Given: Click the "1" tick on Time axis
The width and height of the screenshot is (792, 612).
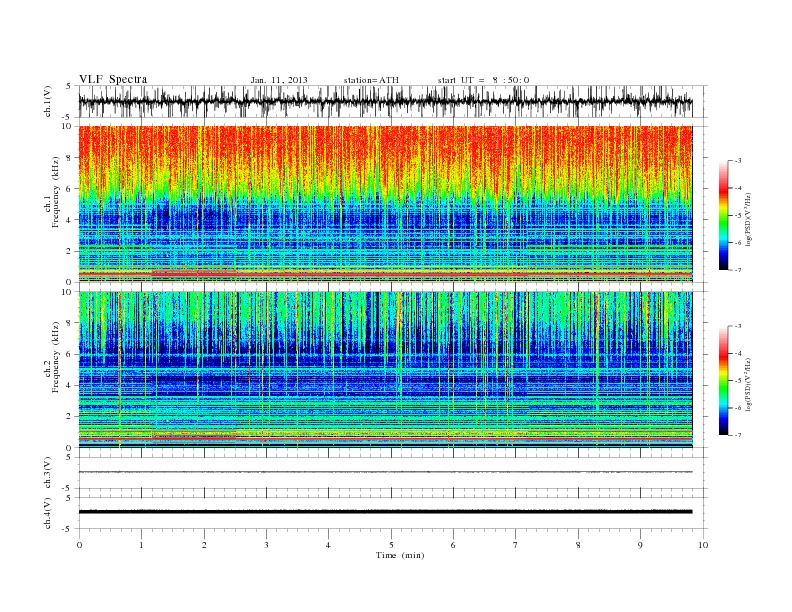Looking at the screenshot, I should click(141, 545).
